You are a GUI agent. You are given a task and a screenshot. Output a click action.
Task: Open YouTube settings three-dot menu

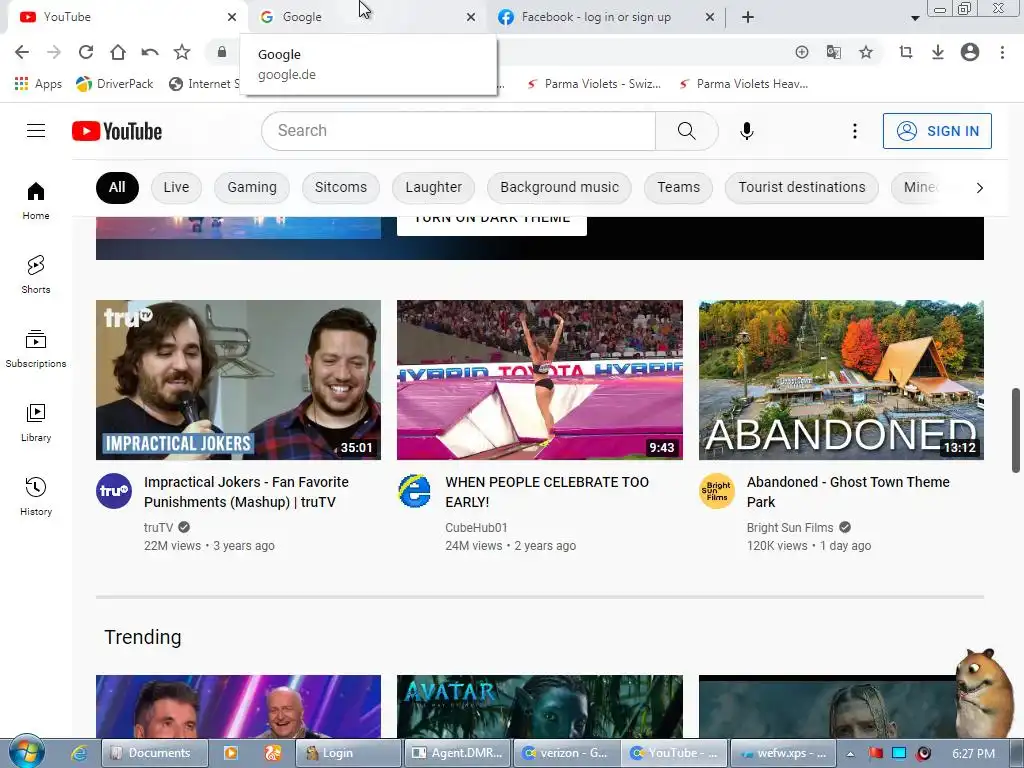click(x=854, y=131)
